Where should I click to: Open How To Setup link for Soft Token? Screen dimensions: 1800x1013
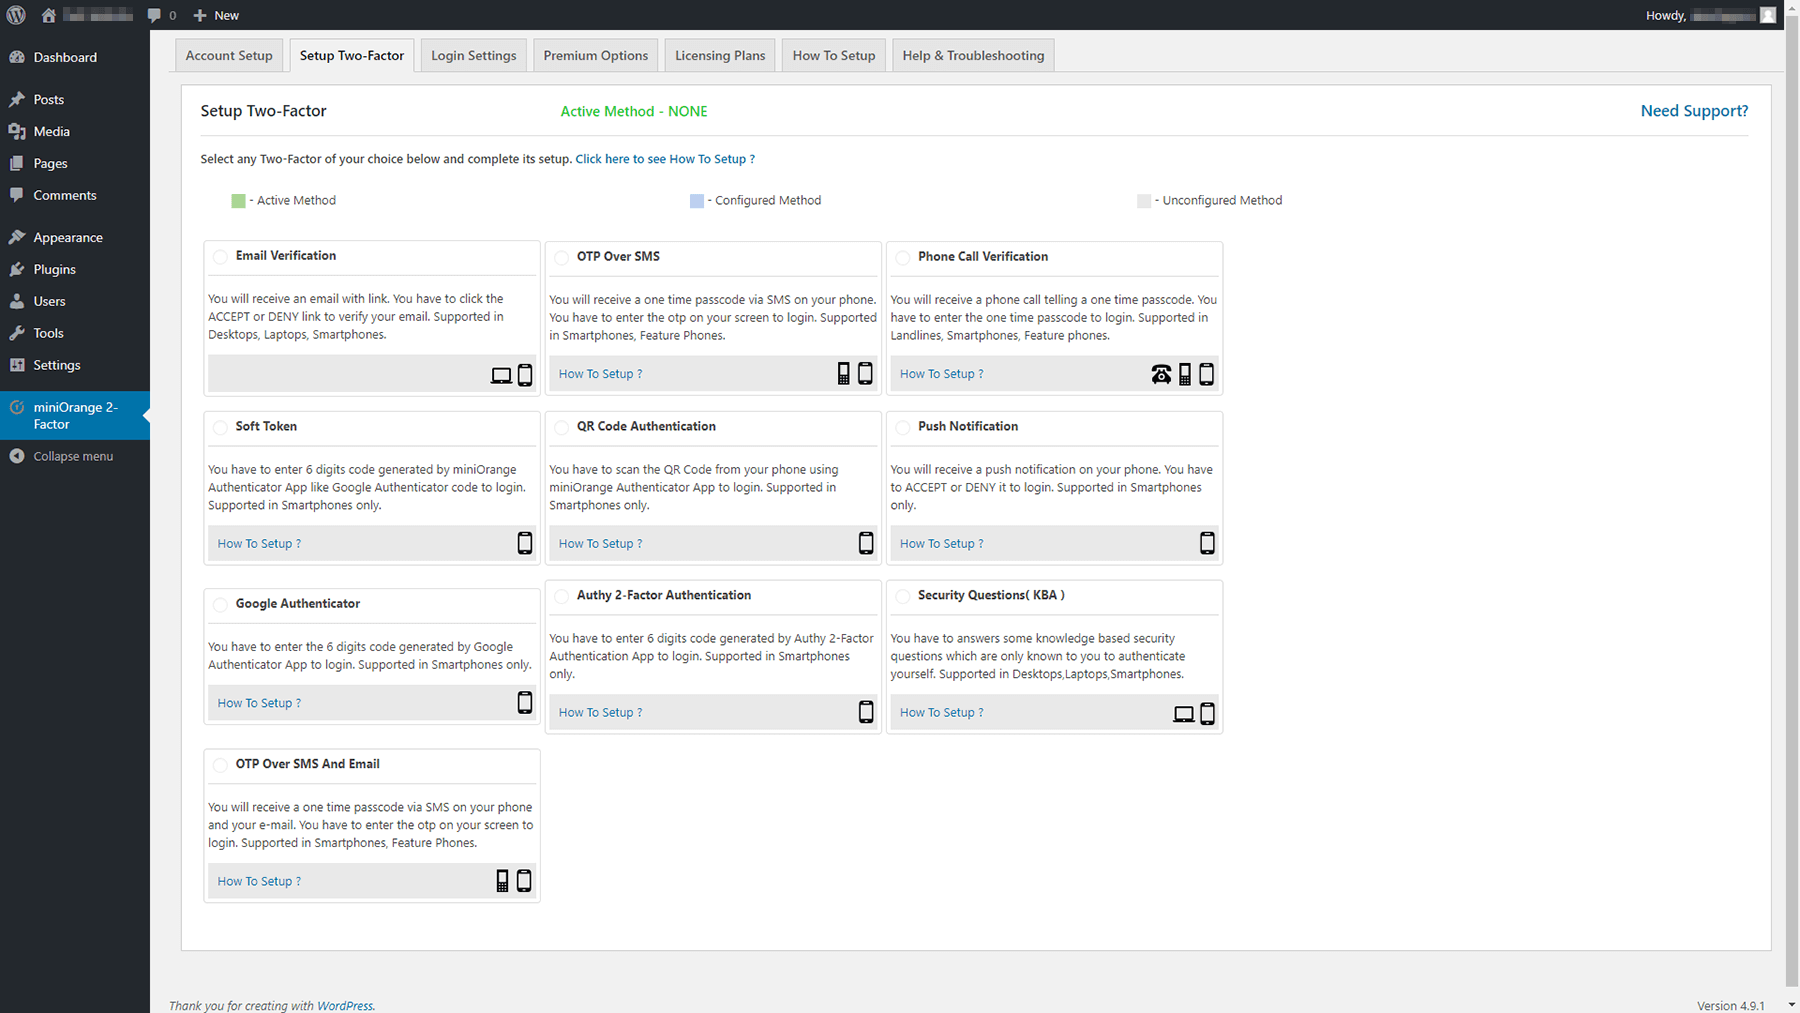[x=259, y=544]
